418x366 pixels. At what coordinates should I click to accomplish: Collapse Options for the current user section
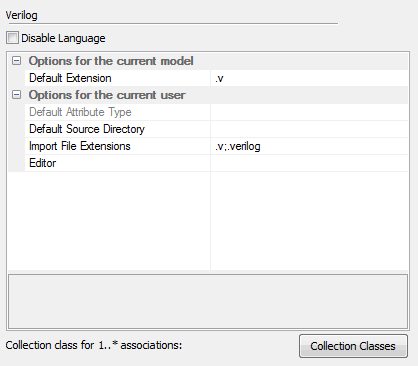(x=16, y=95)
